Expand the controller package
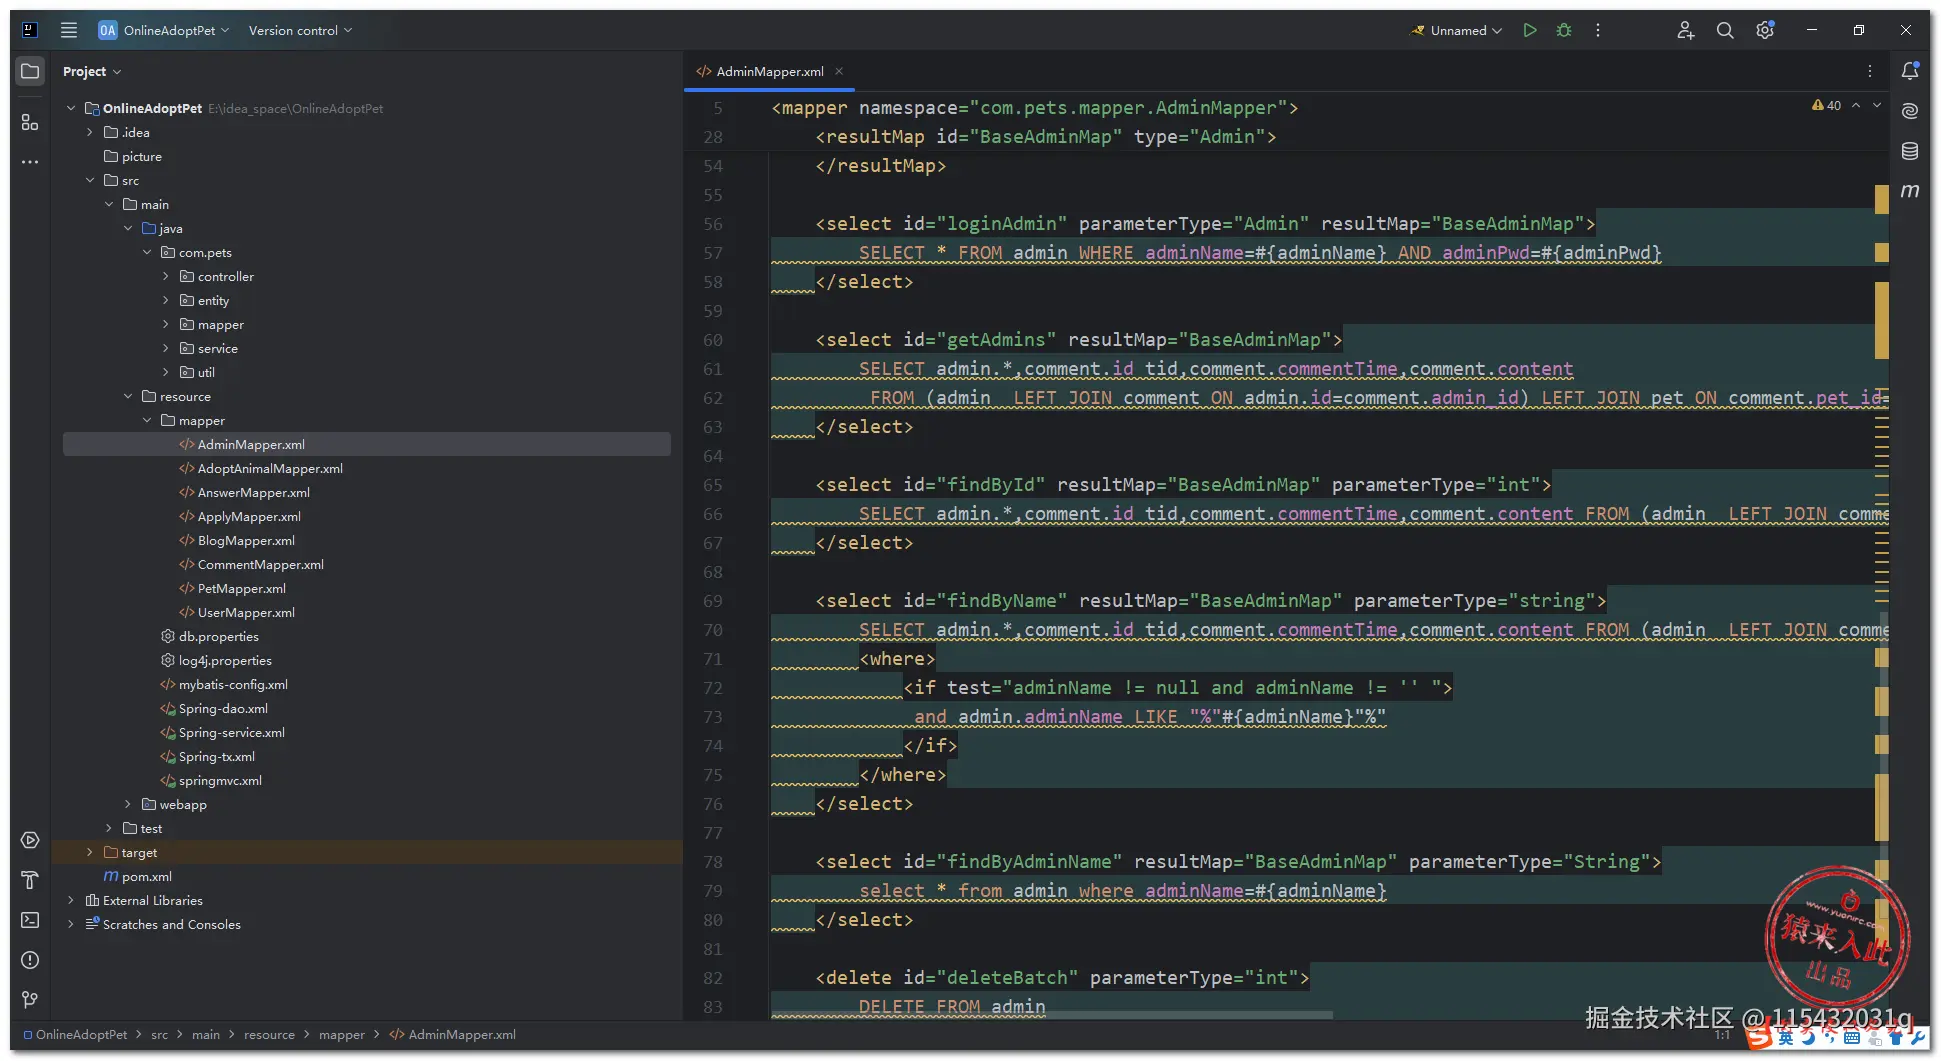Viewport: 1941px width, 1061px height. [166, 276]
